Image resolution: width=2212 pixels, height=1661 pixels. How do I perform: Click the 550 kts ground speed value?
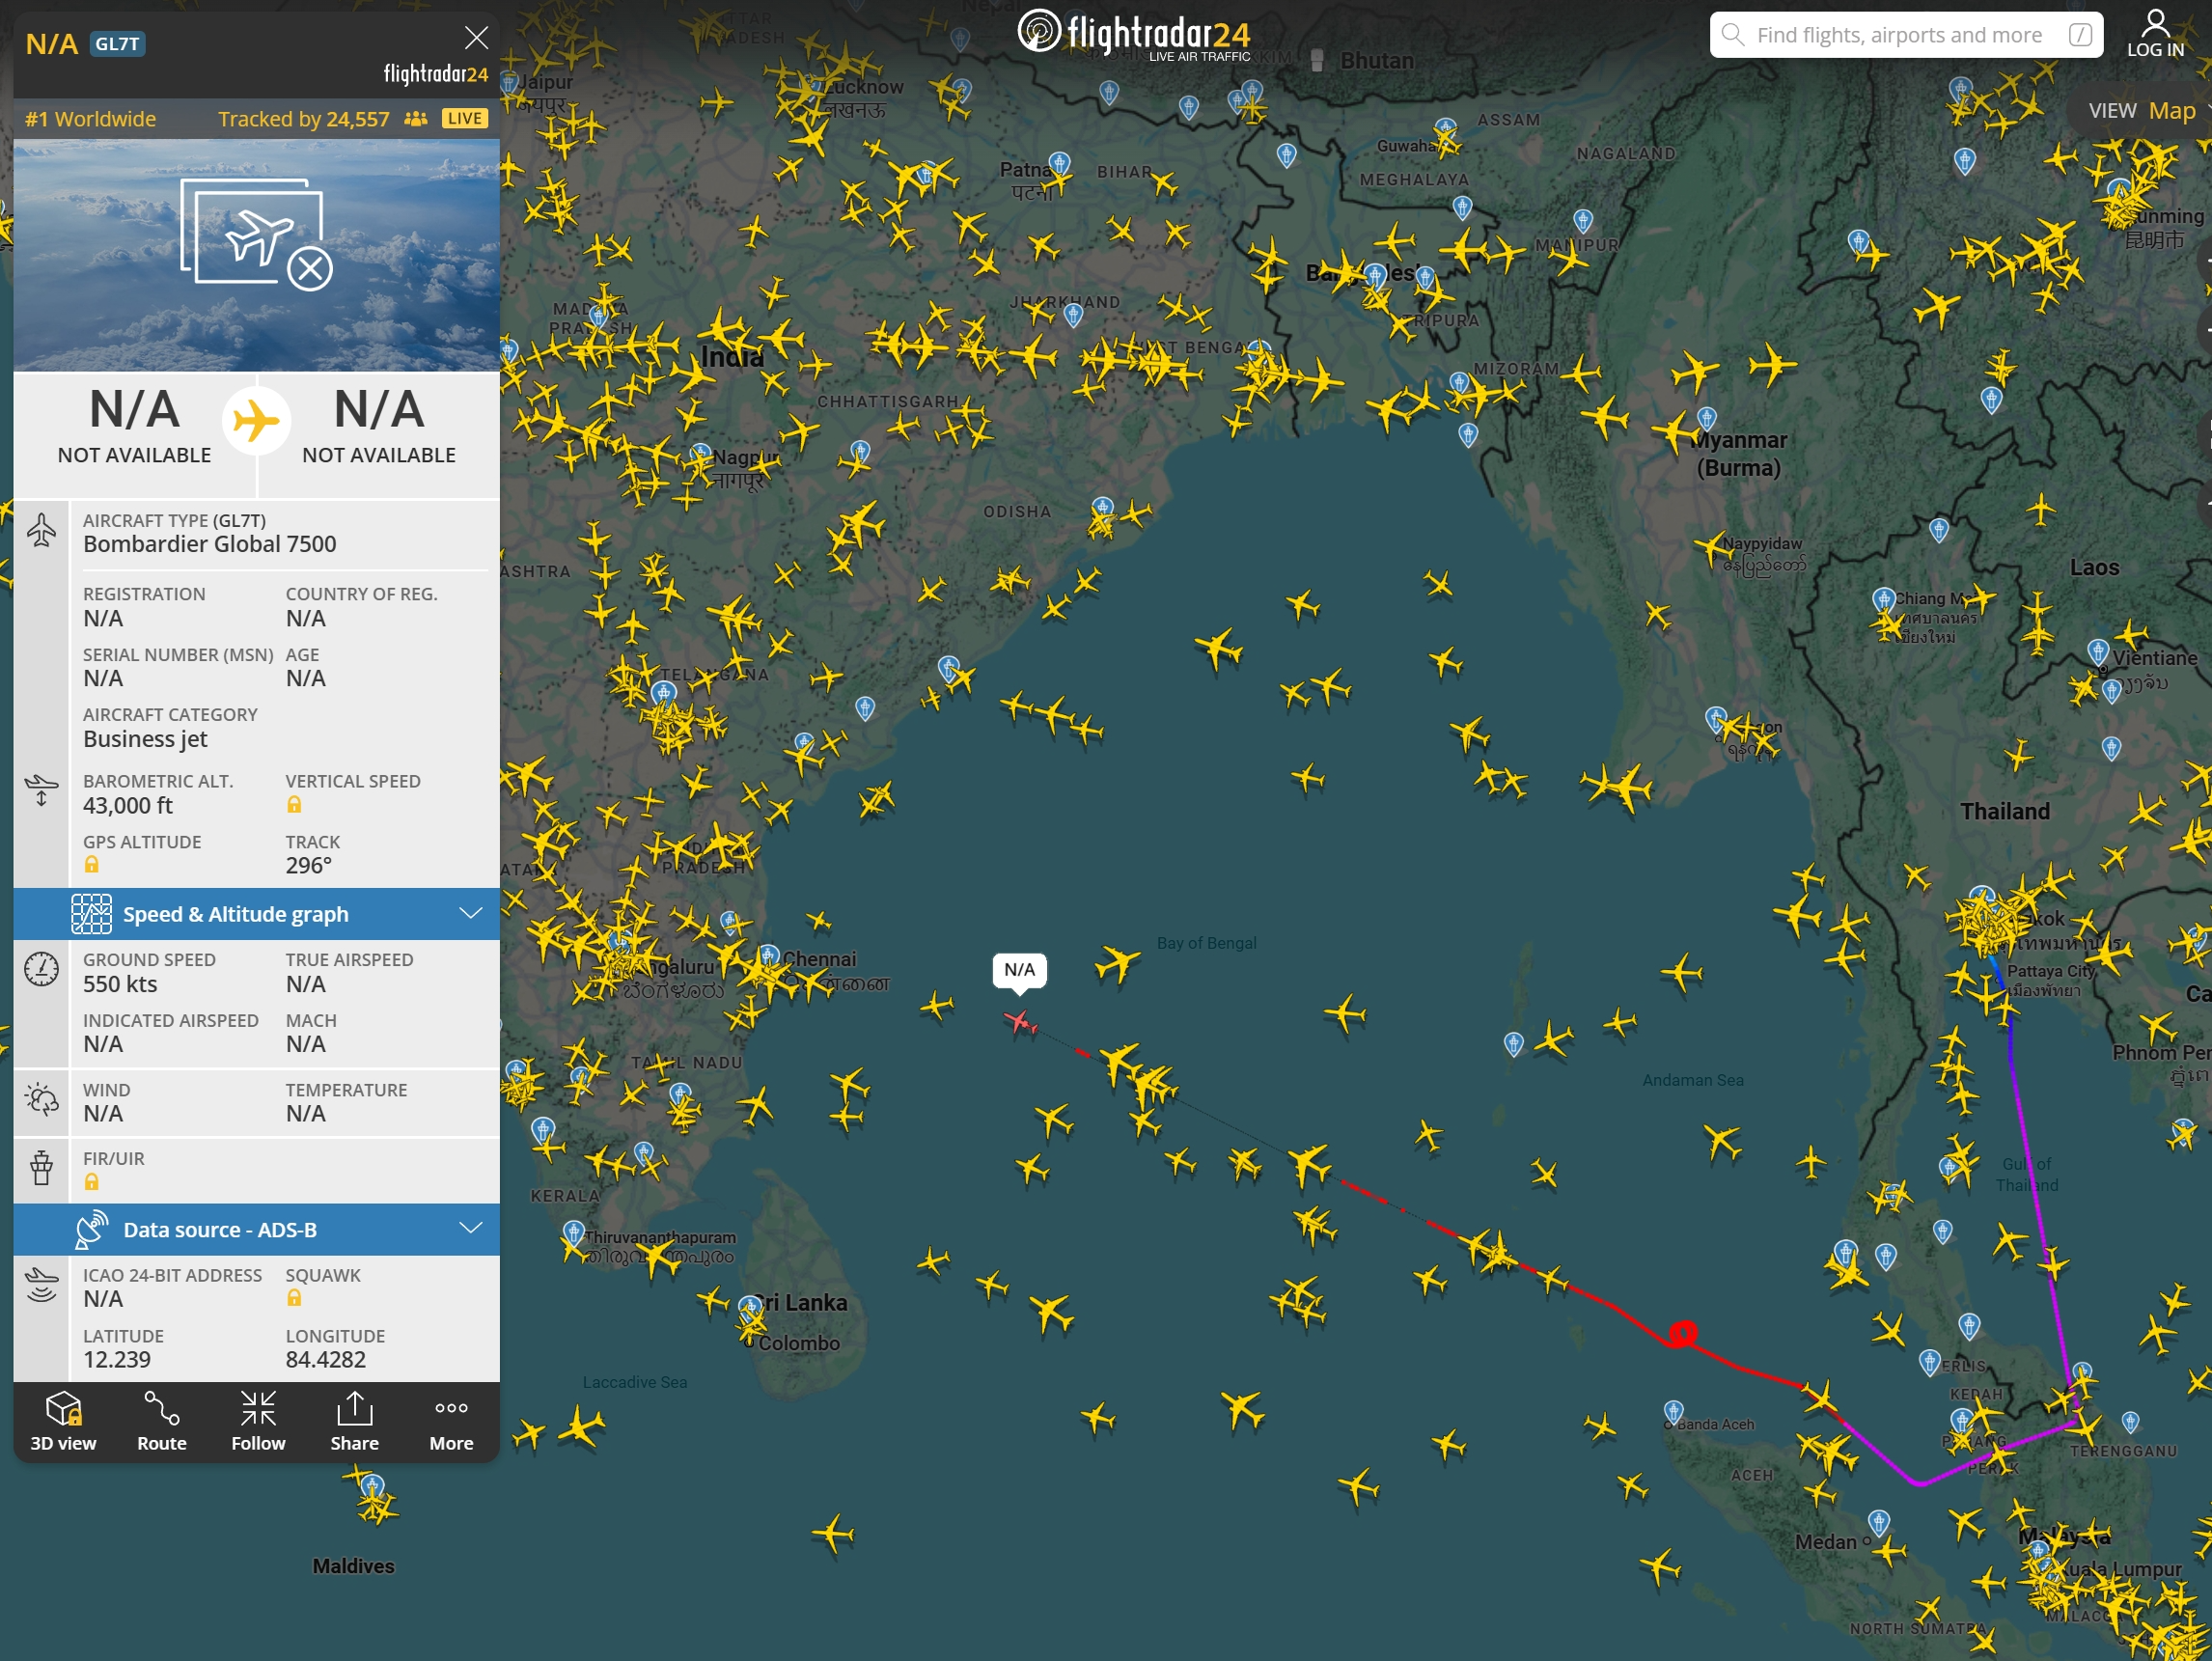click(120, 984)
